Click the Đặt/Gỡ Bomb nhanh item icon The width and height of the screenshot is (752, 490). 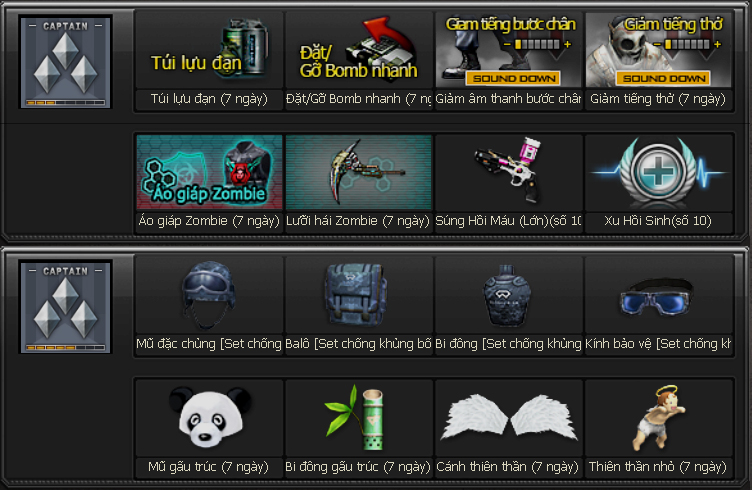click(359, 50)
